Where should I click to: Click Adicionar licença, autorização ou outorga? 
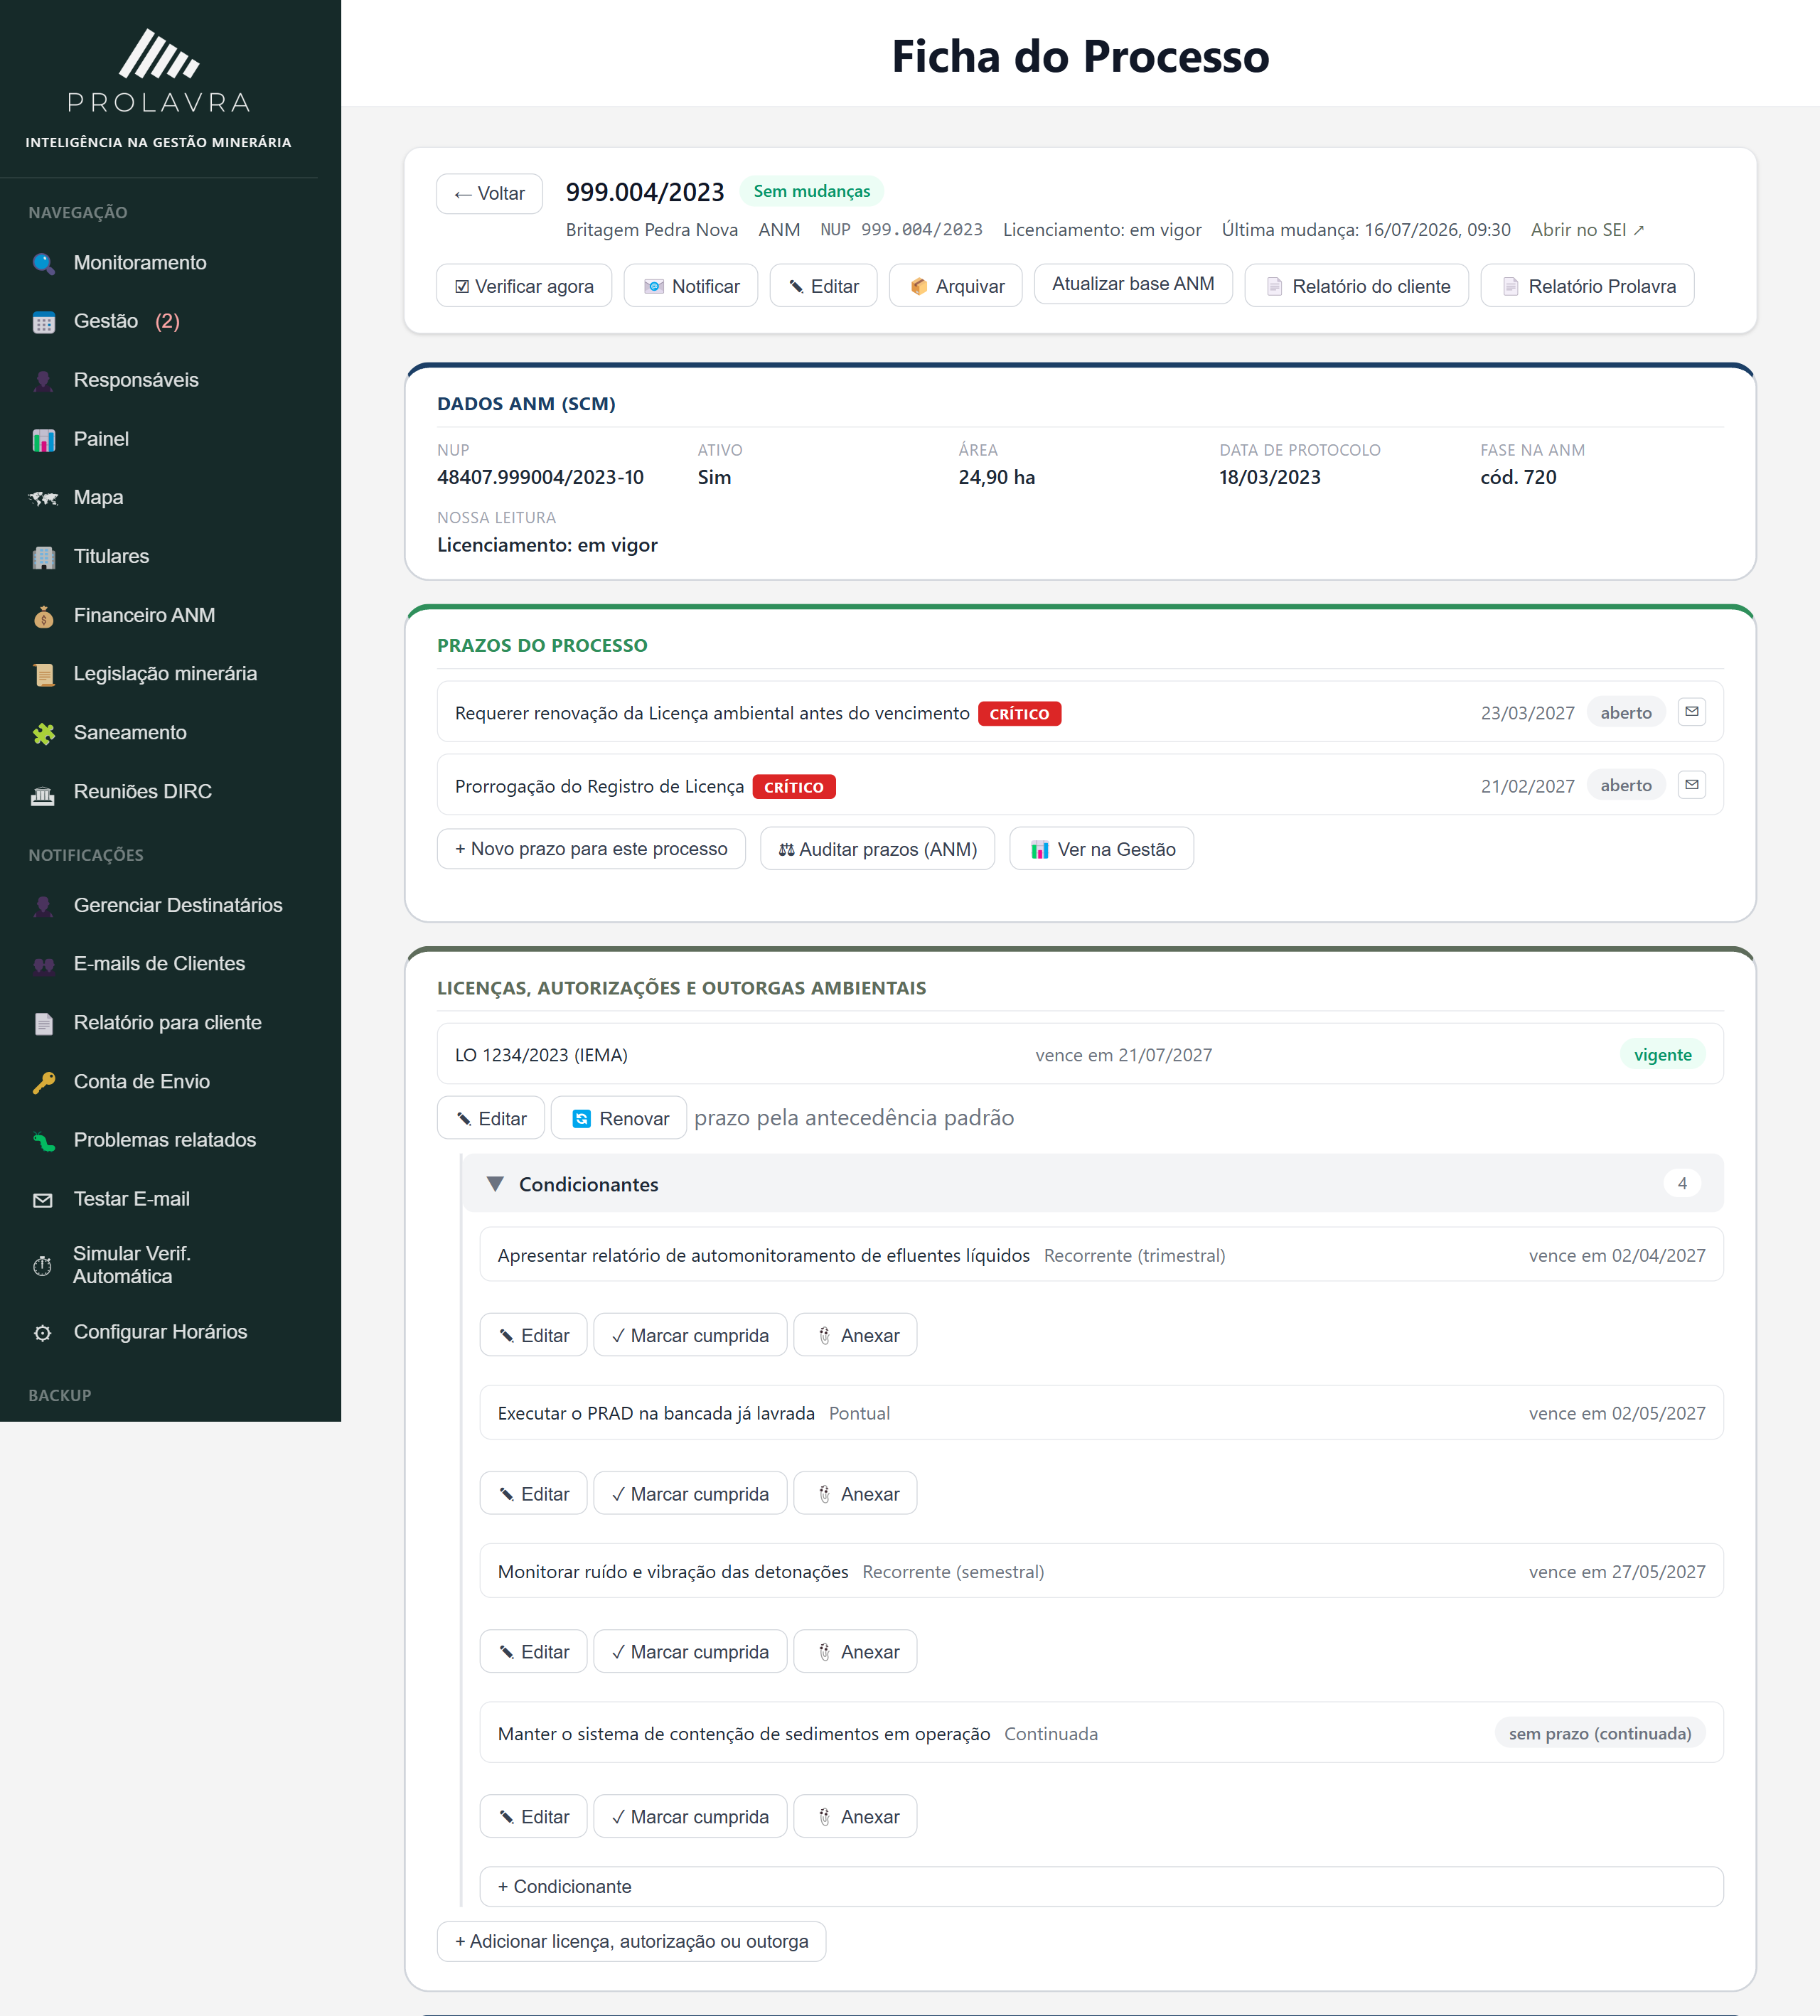tap(631, 1942)
